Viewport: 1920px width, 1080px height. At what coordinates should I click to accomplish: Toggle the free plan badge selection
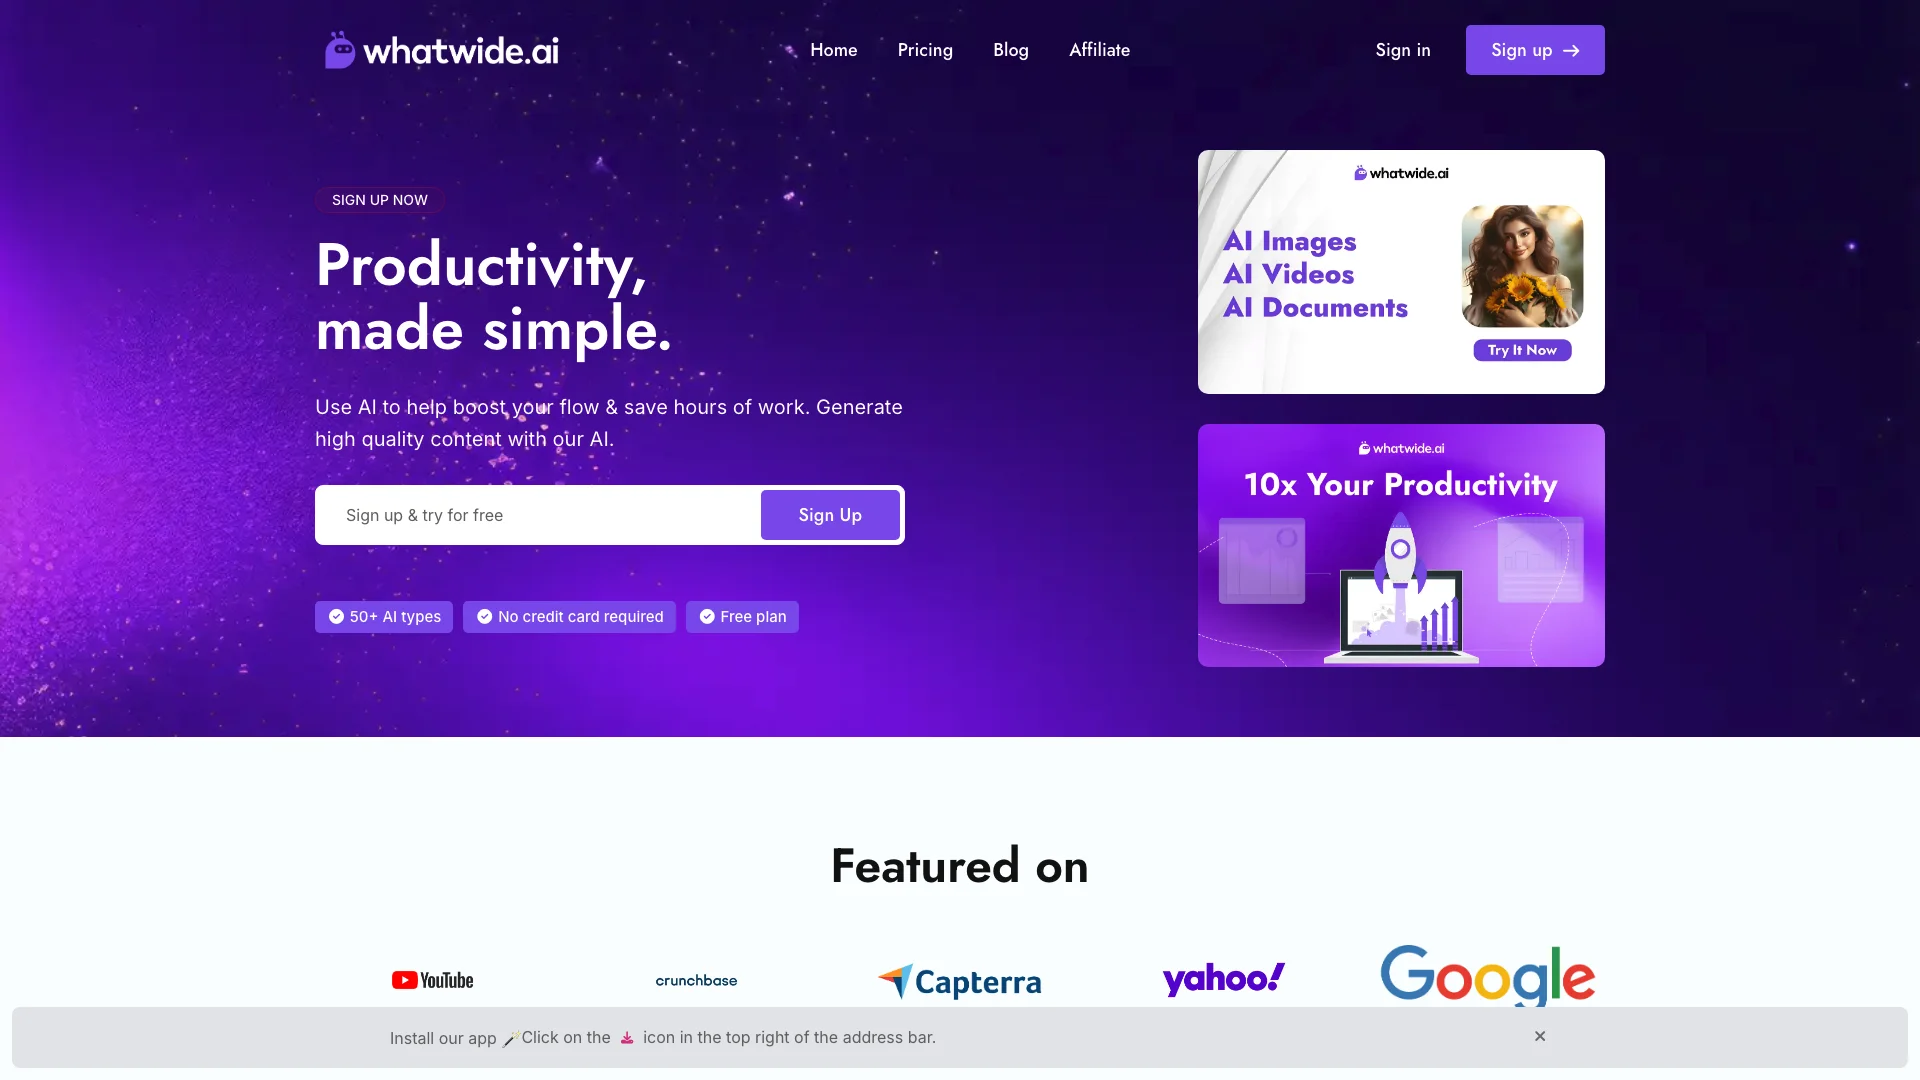pos(741,616)
